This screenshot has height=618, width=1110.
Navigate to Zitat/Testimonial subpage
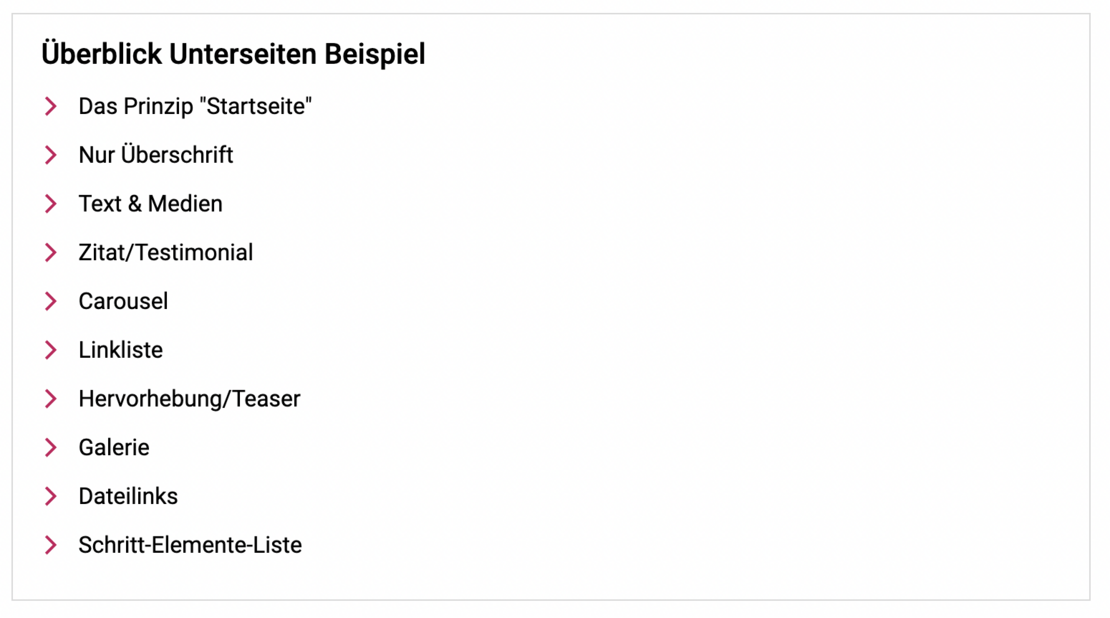click(166, 253)
